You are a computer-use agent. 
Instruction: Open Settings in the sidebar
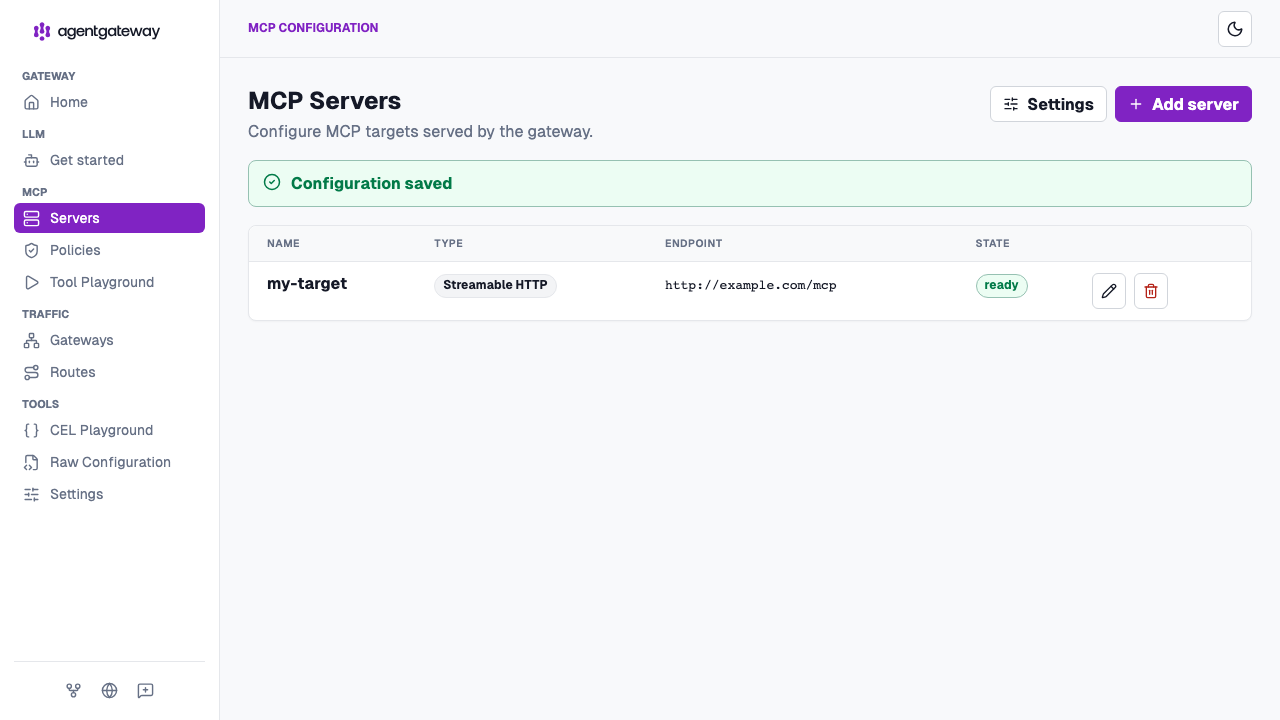coord(109,494)
